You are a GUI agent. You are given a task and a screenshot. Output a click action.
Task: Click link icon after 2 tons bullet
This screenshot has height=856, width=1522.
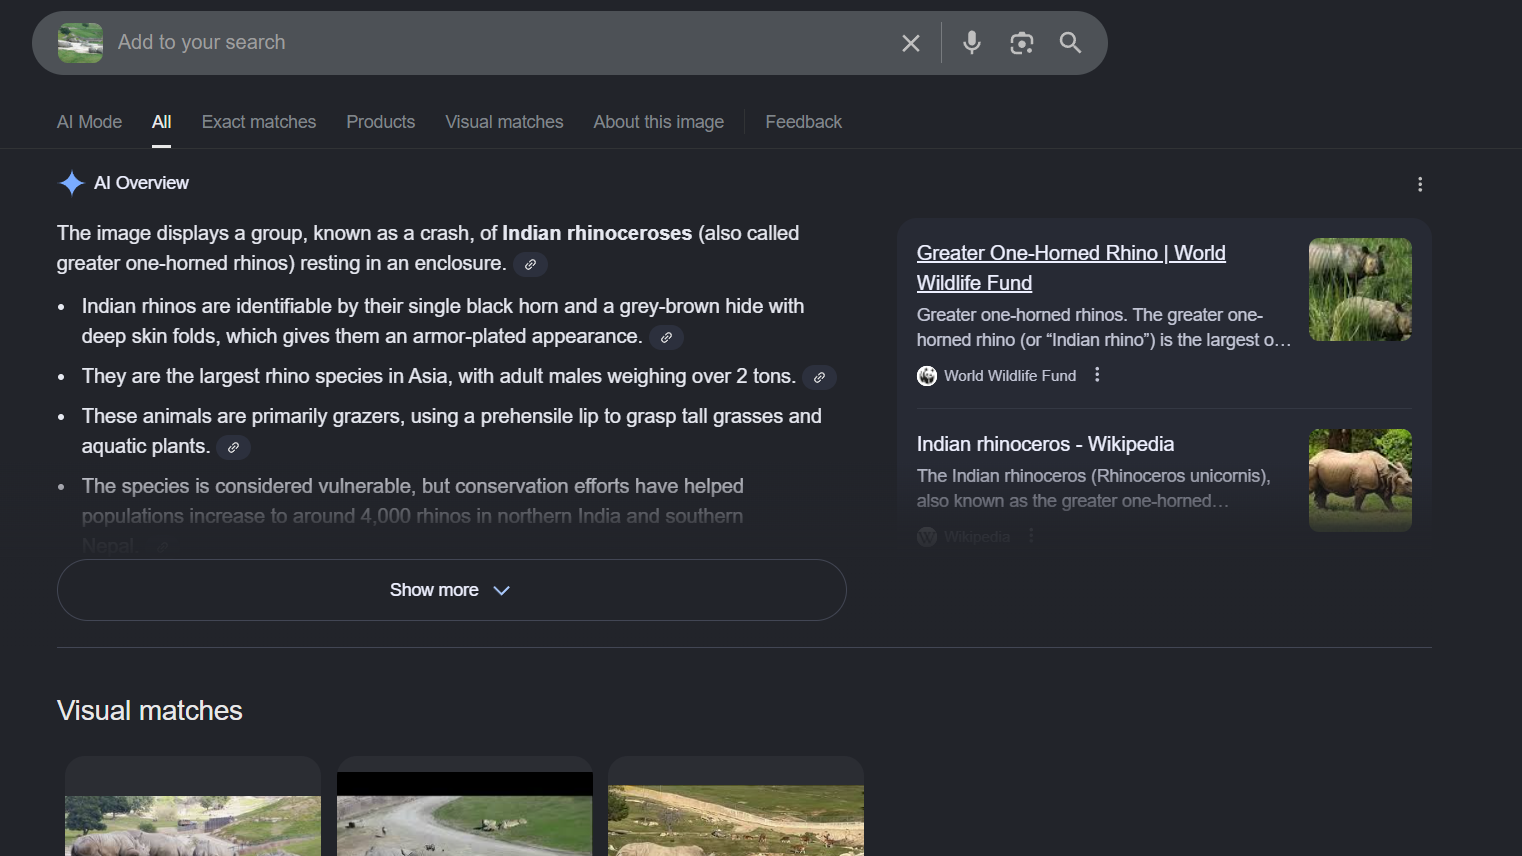[819, 378]
